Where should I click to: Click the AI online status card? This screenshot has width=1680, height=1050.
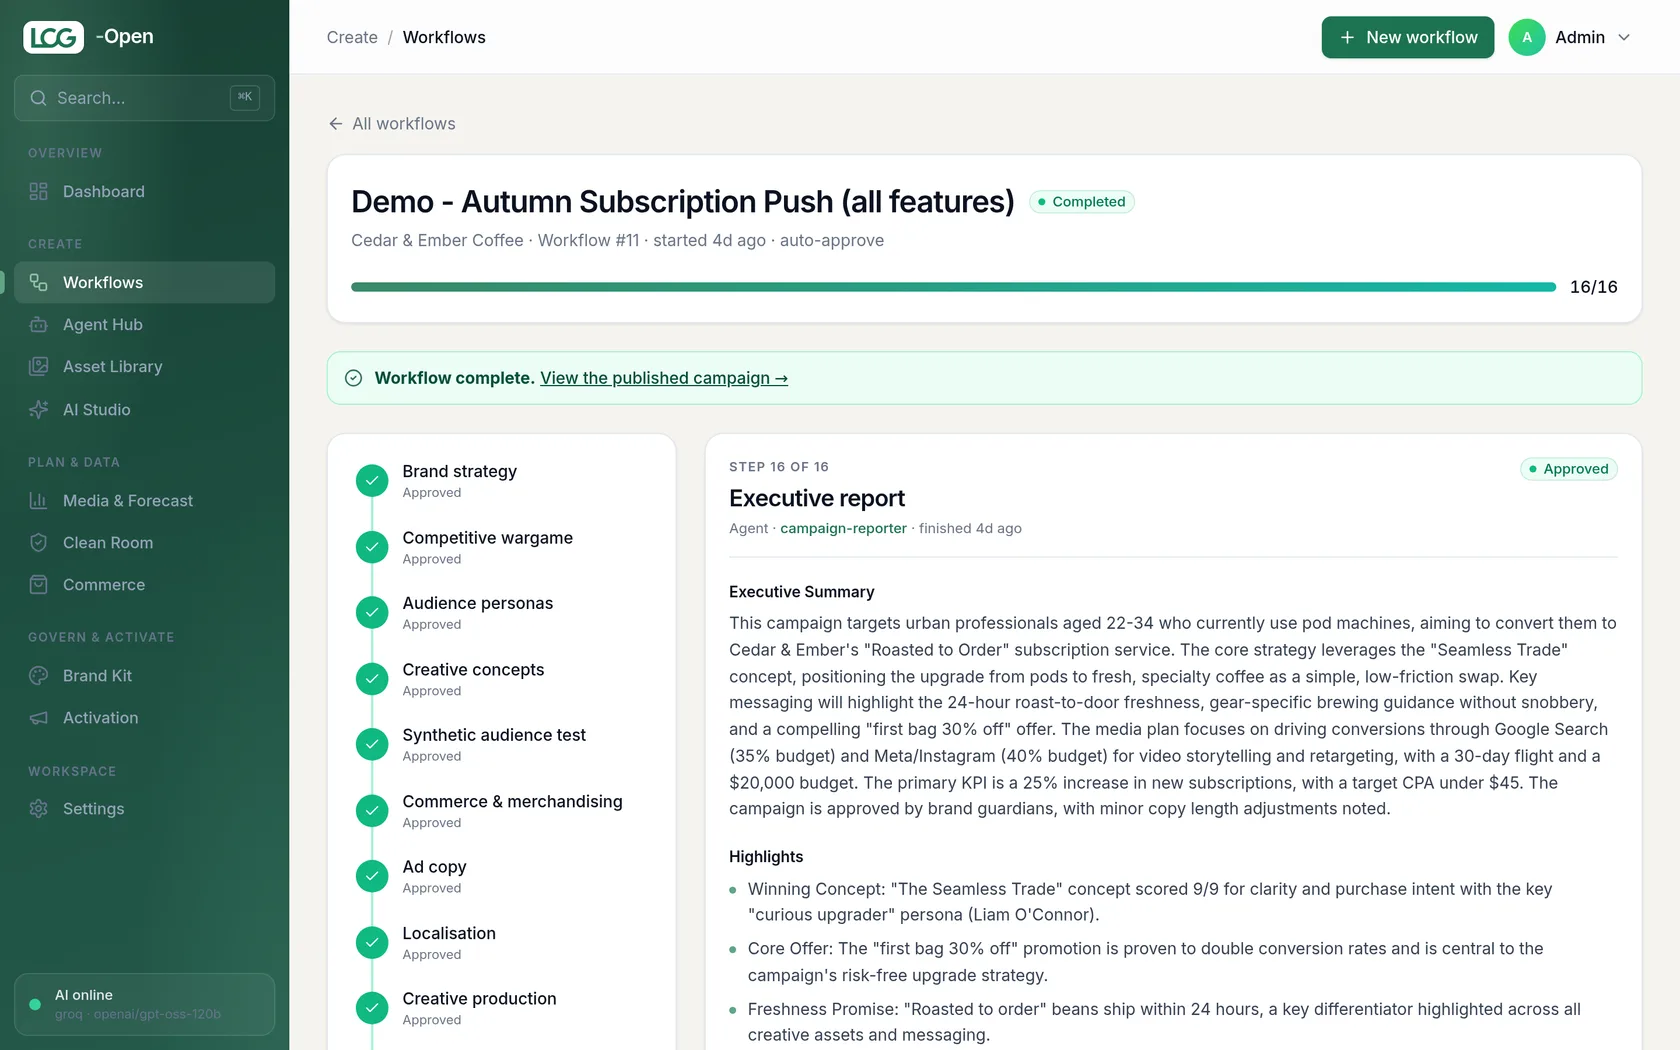144,1004
